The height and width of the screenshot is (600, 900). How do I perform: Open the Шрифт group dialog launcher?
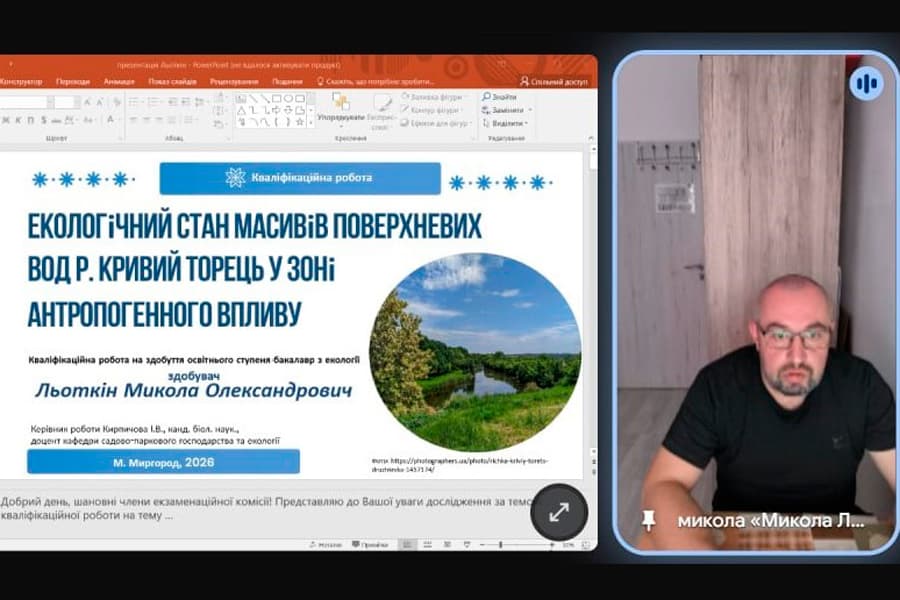(x=120, y=138)
